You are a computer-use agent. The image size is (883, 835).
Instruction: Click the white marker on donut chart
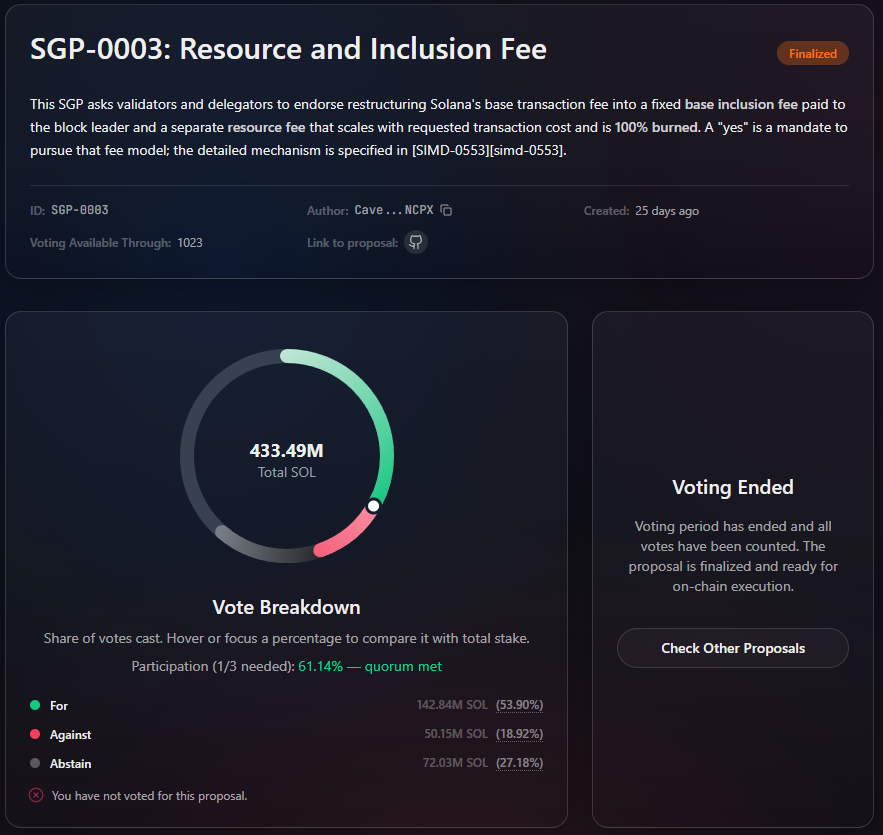click(373, 506)
